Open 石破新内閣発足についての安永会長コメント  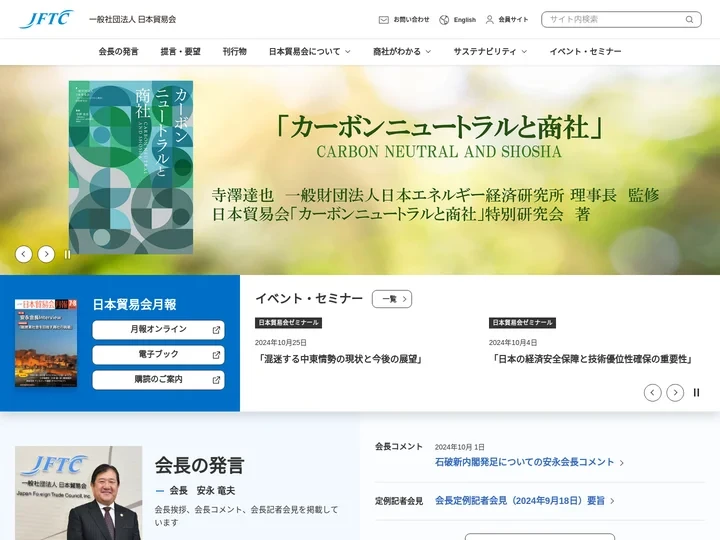coord(524,462)
